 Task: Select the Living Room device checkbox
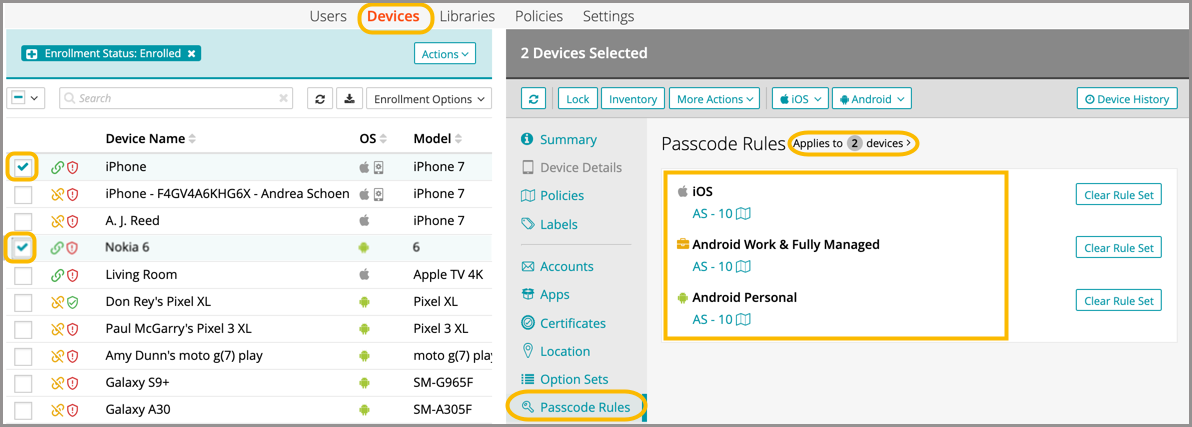pyautogui.click(x=23, y=275)
